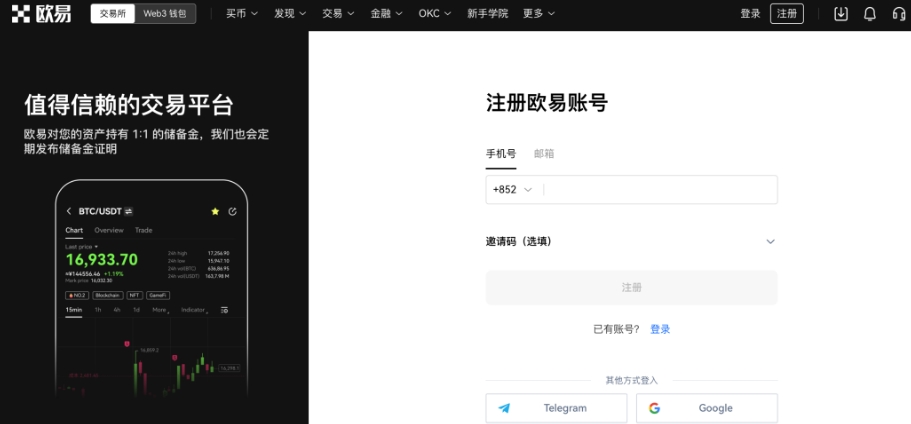911x424 pixels.
Task: Switch to Web3 钱包
Action: tap(165, 14)
